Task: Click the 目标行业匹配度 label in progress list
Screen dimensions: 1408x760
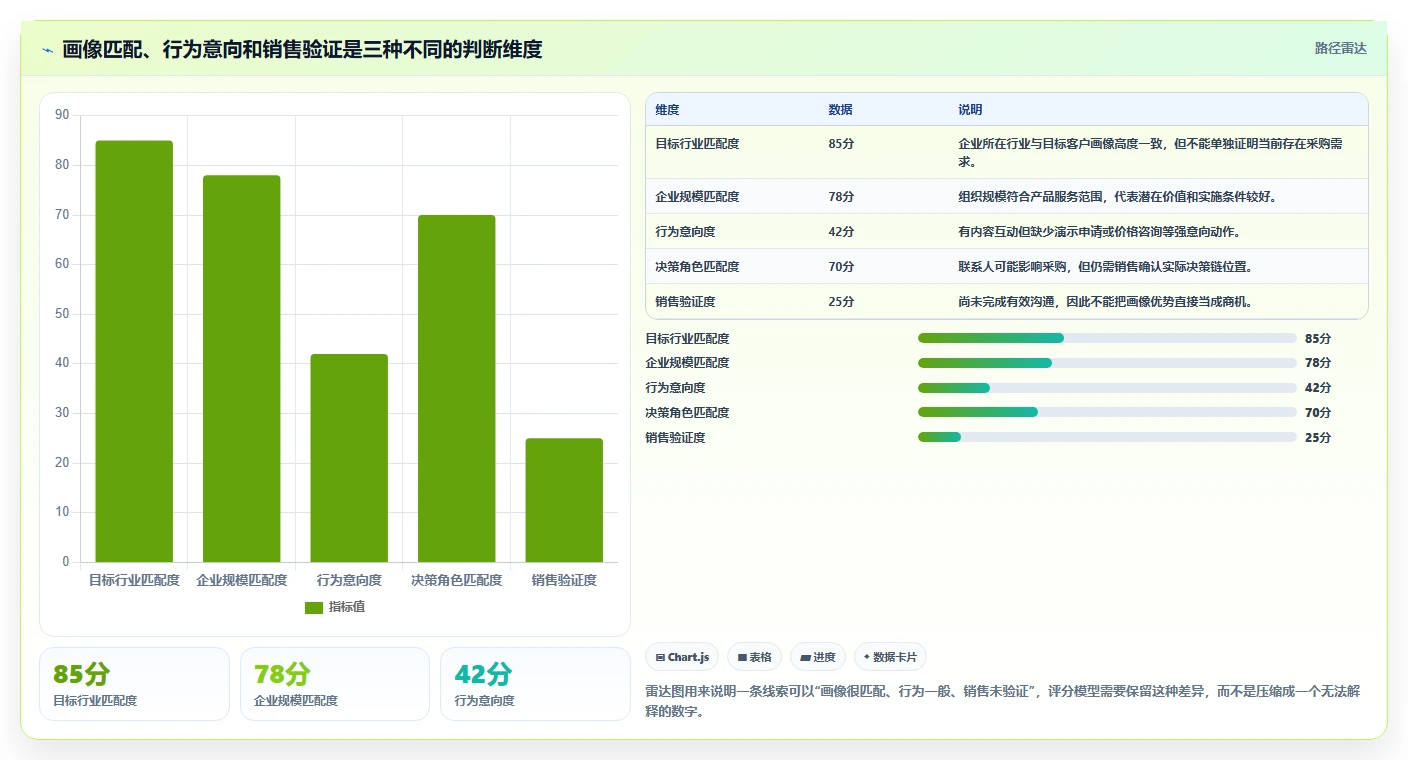Action: click(x=687, y=338)
